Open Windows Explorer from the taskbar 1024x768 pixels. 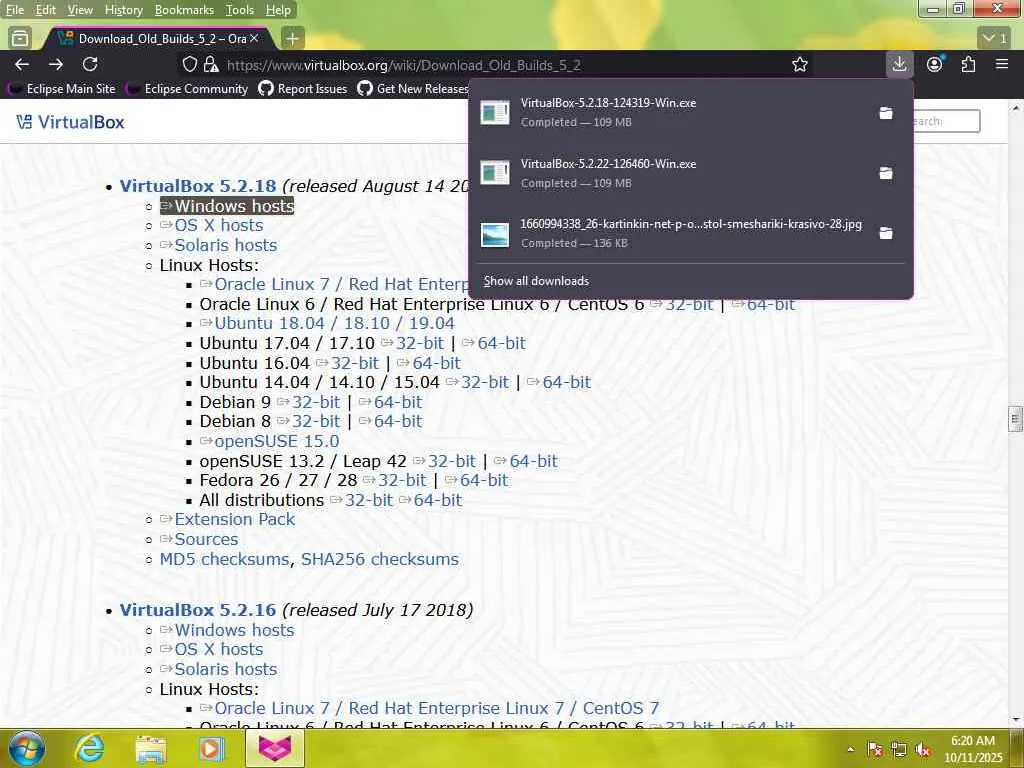[150, 748]
